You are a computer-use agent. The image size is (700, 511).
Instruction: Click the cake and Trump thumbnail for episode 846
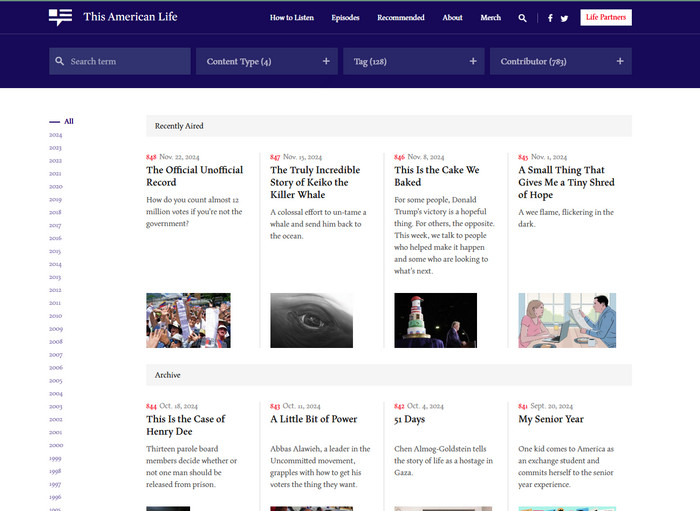tap(436, 320)
